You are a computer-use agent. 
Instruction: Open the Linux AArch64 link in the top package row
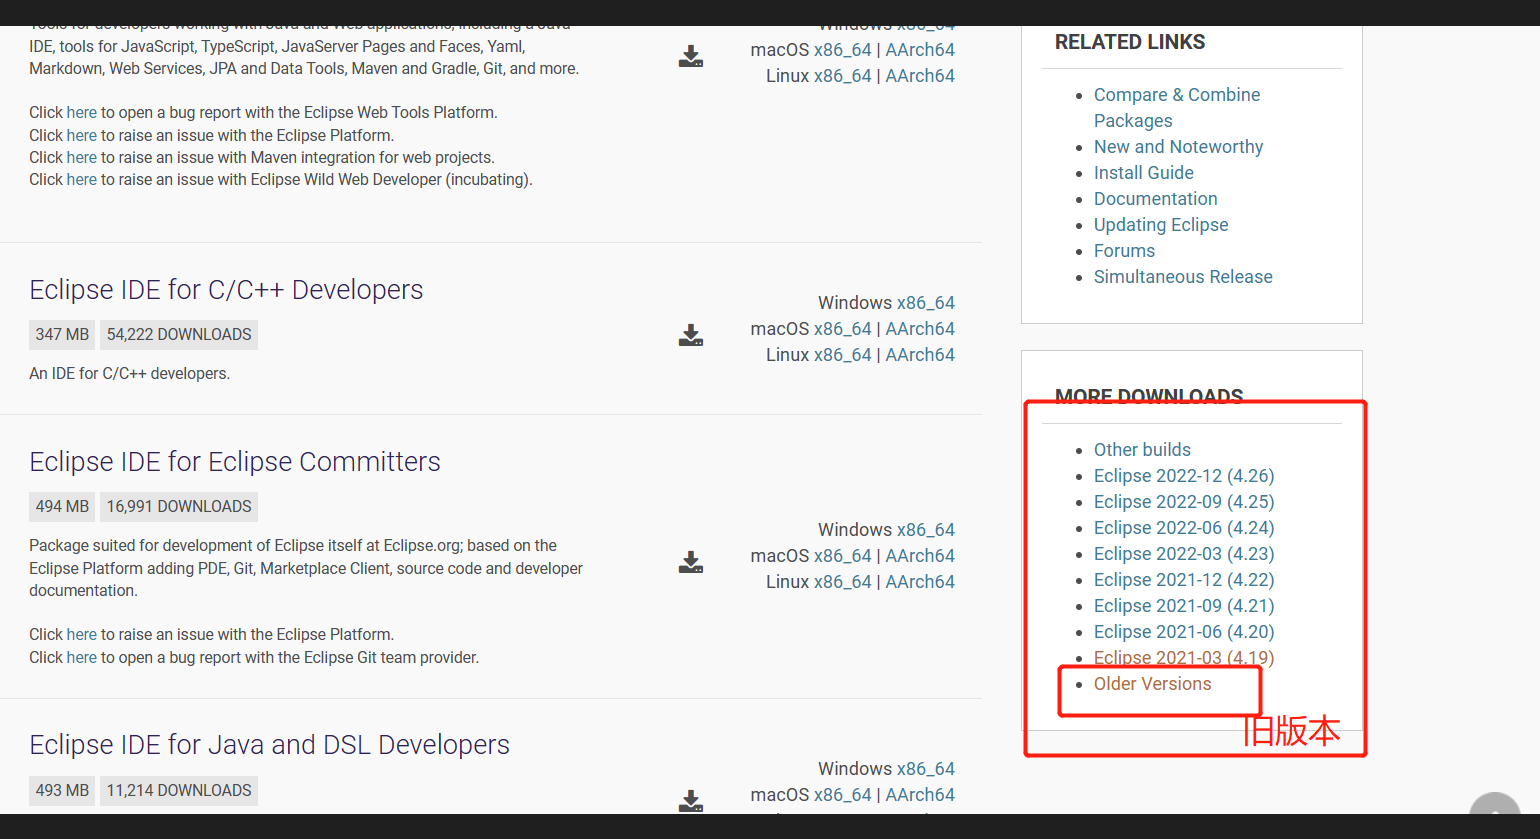point(920,76)
